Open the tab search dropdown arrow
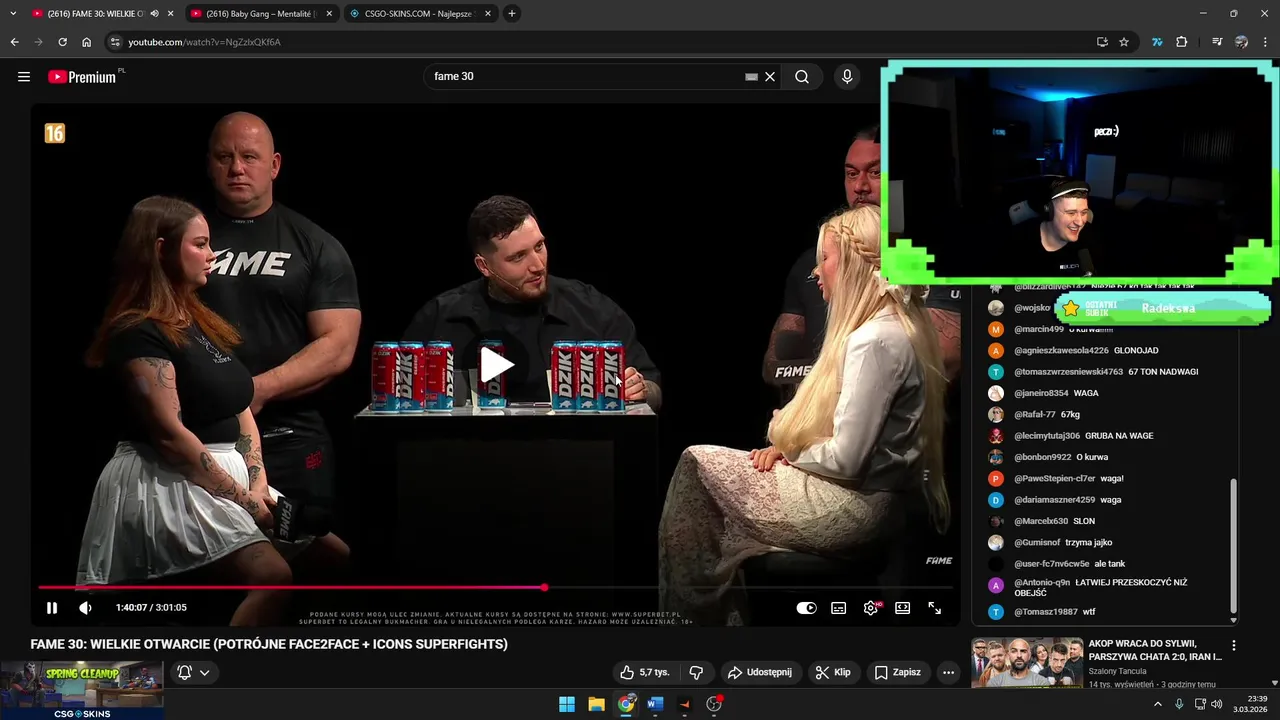Image resolution: width=1280 pixels, height=720 pixels. [13, 14]
